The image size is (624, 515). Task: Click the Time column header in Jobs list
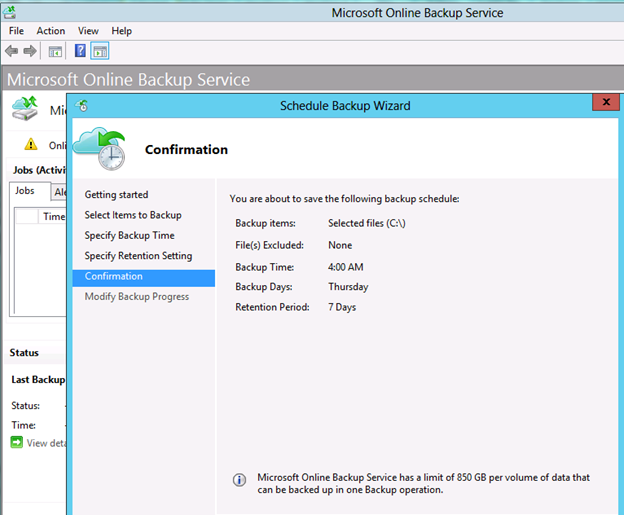(54, 217)
